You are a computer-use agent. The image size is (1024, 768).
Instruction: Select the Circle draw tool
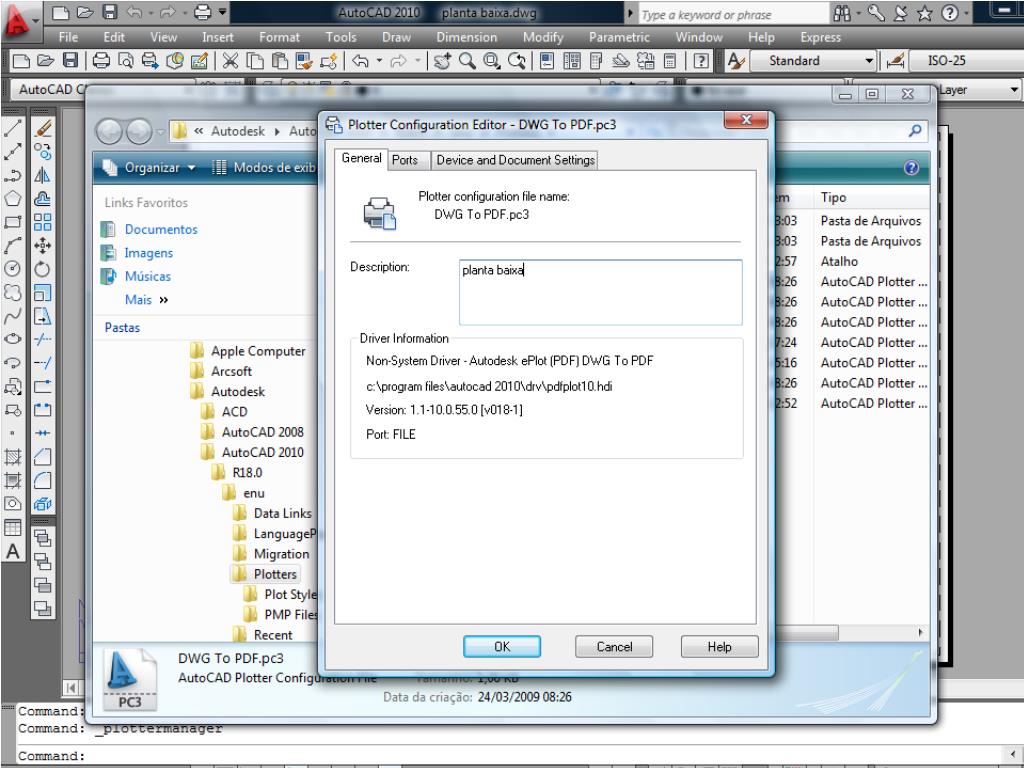tap(12, 268)
